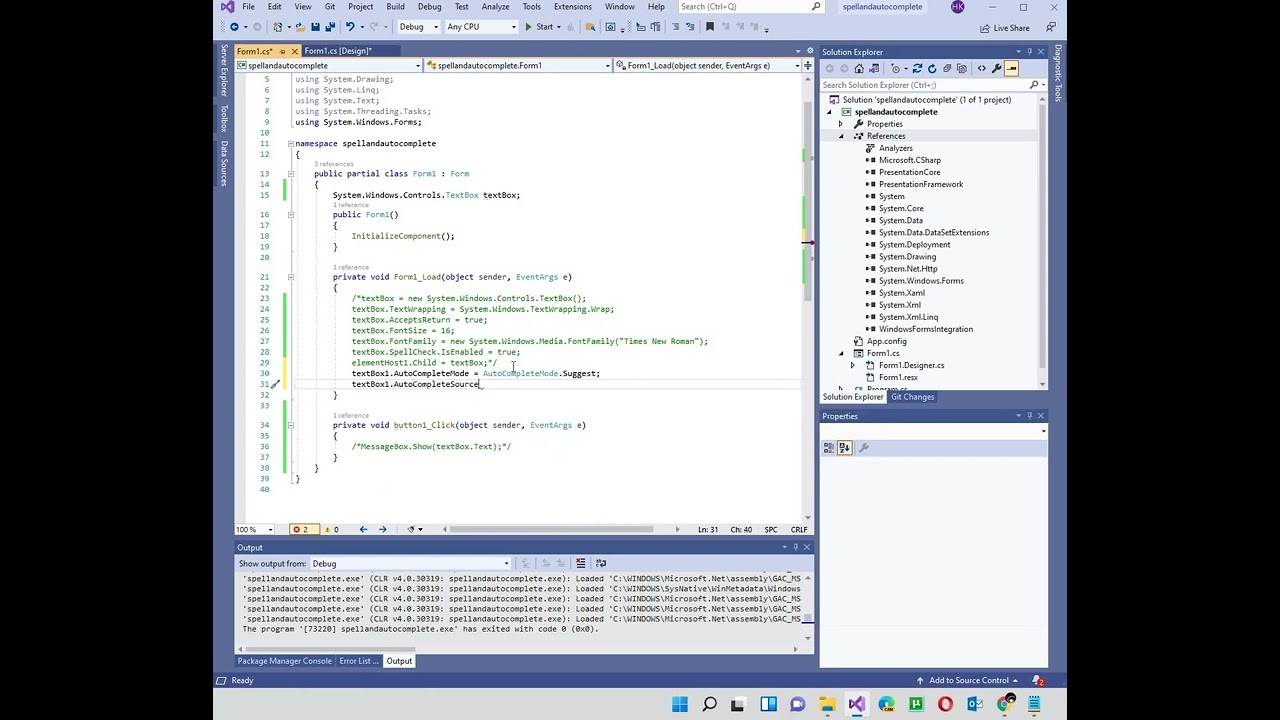Click the Live Share button
This screenshot has width=1280, height=720.
click(1005, 28)
